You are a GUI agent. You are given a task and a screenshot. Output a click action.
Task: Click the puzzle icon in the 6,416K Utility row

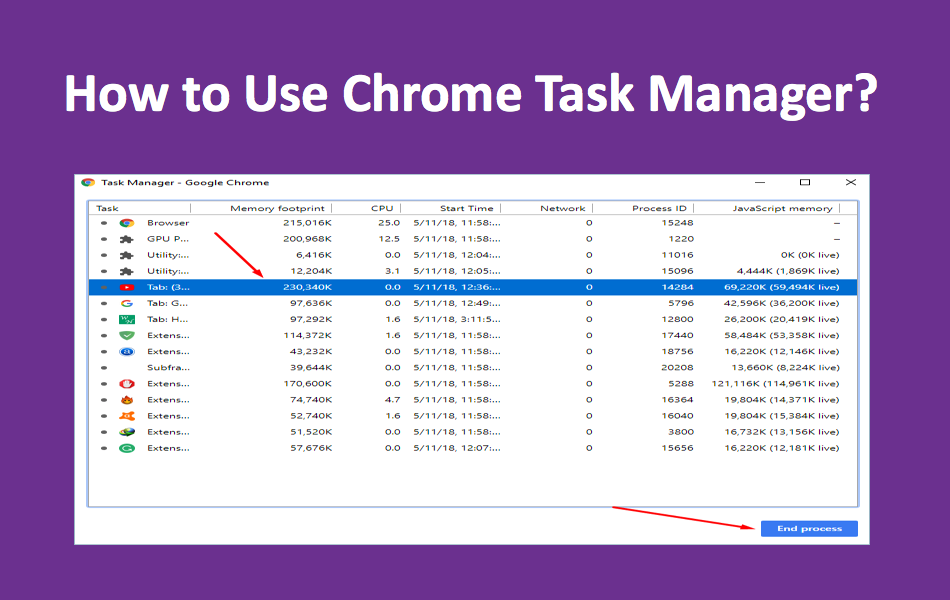127,255
